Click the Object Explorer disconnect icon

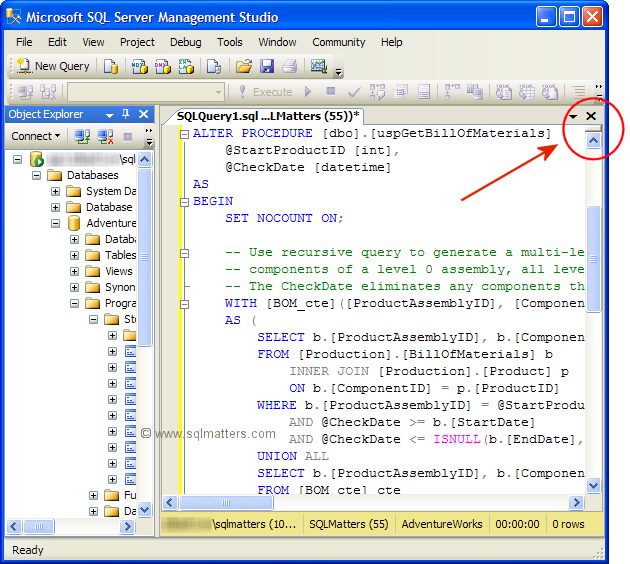105,137
